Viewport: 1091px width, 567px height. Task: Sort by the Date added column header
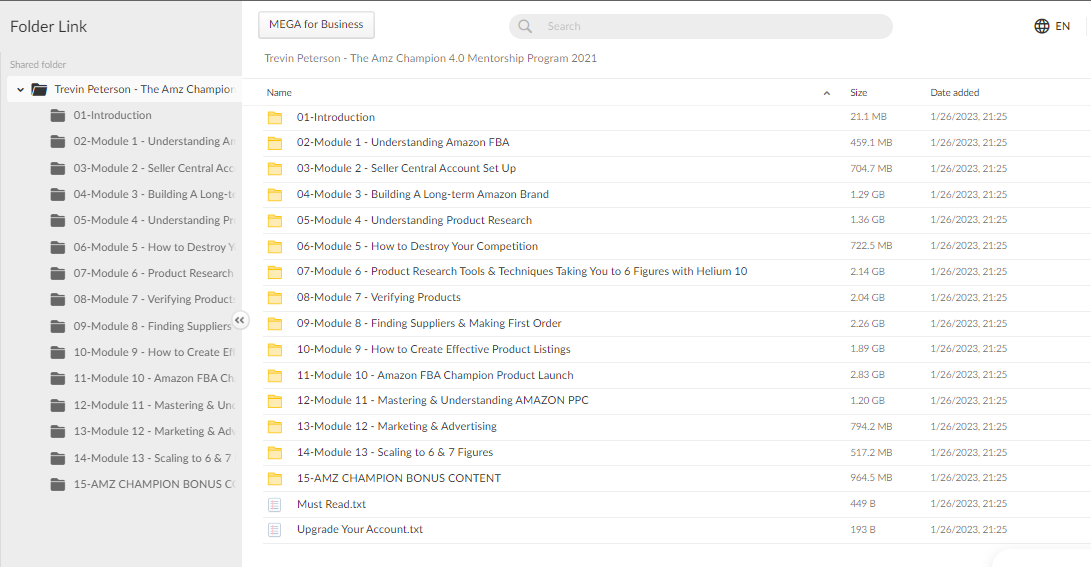coord(955,93)
